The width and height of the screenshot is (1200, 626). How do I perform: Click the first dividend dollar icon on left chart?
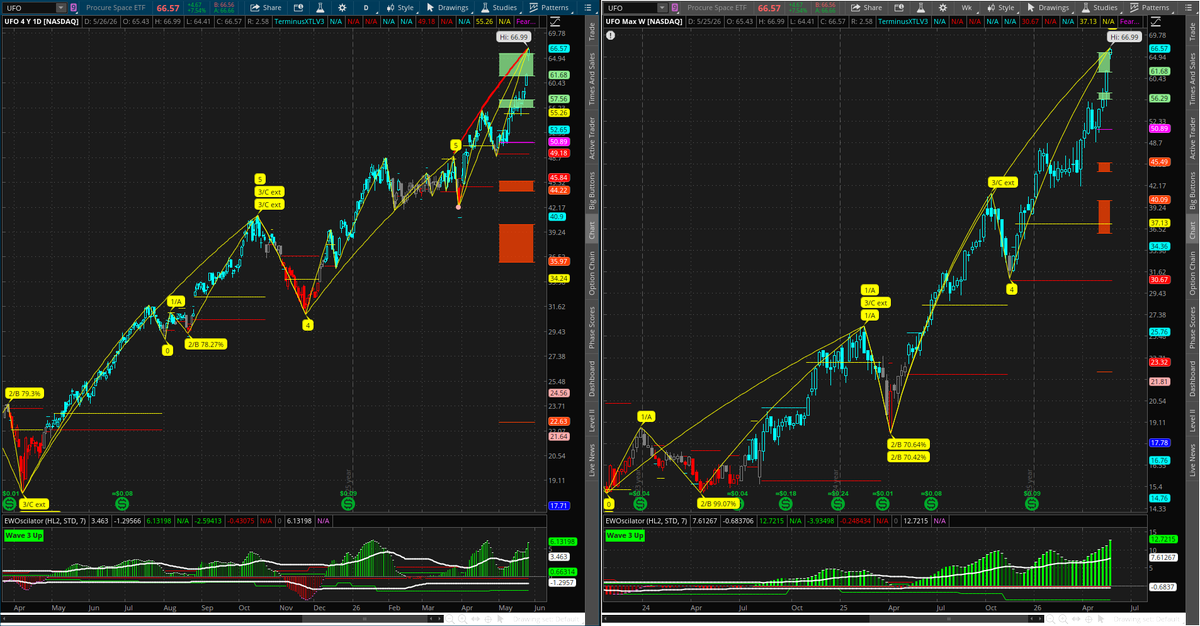click(9, 503)
